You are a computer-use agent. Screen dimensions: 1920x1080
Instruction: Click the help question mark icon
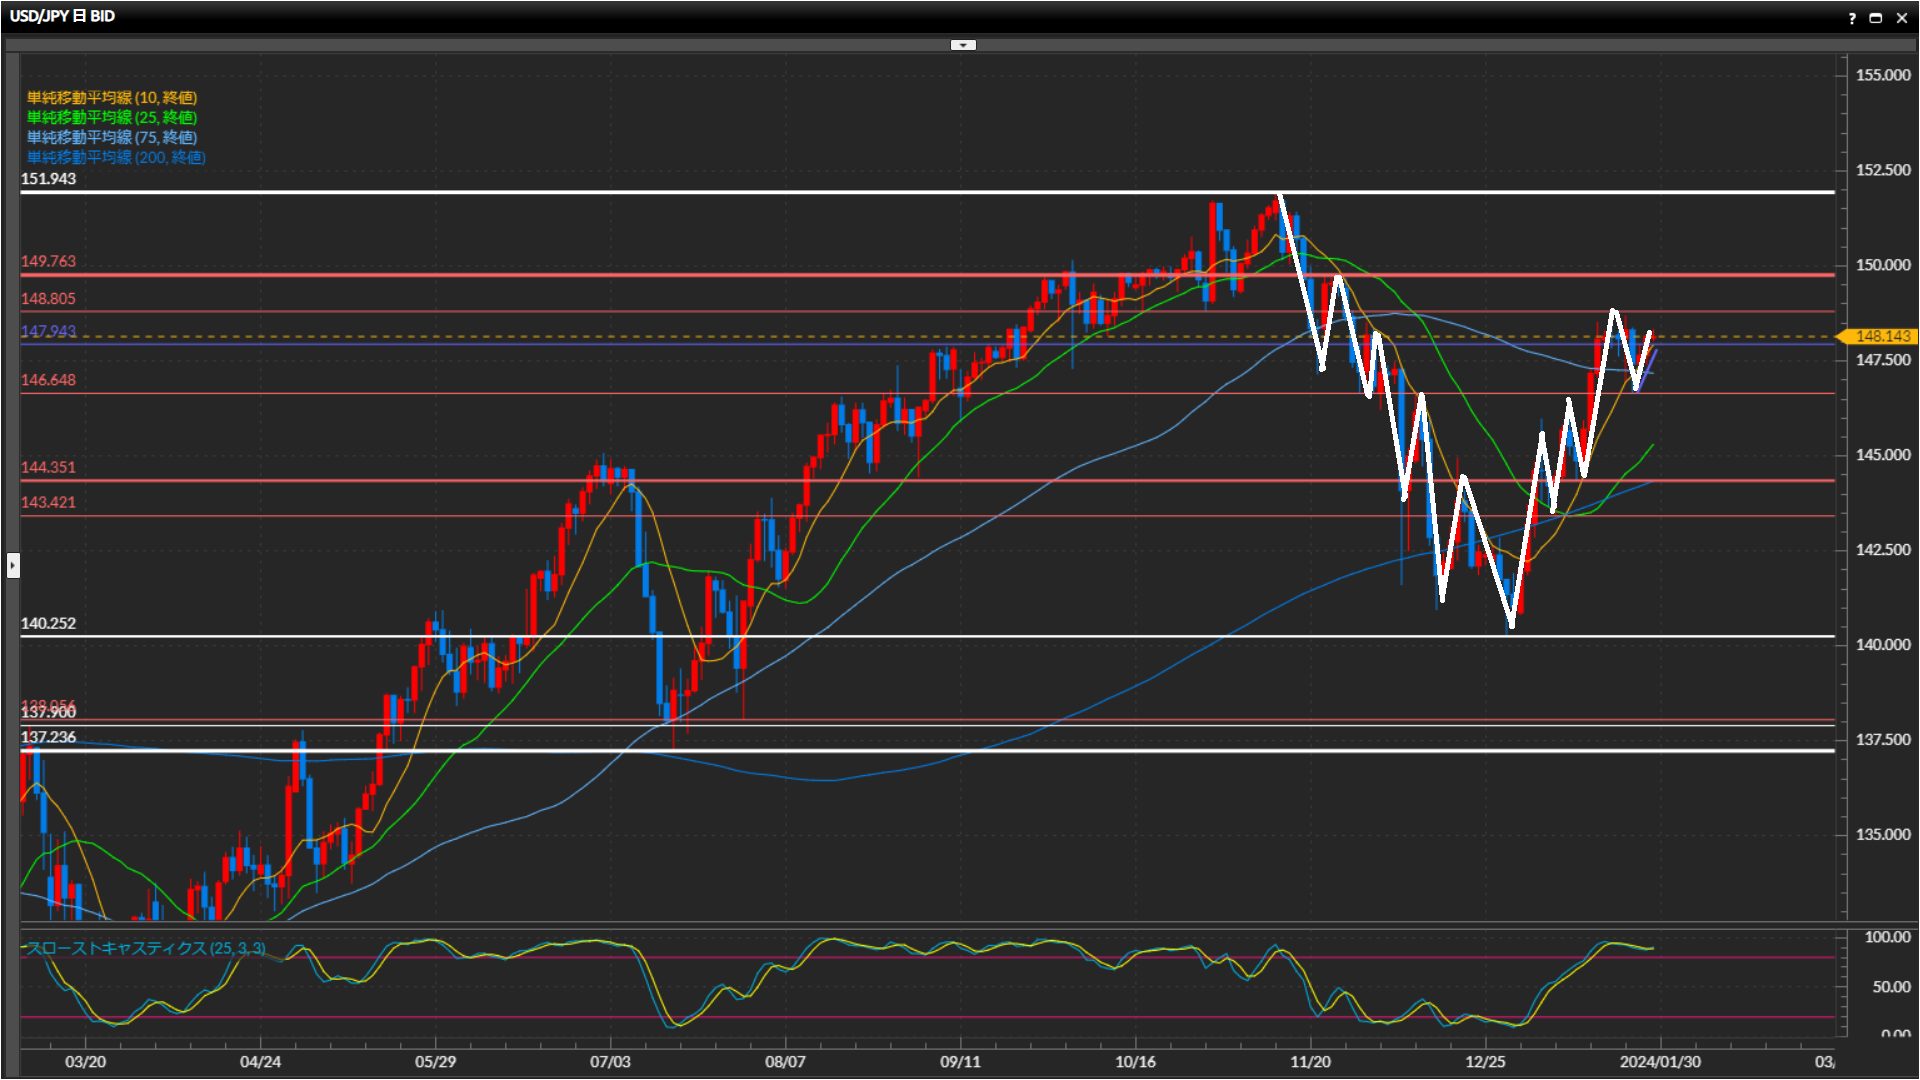(x=1851, y=18)
